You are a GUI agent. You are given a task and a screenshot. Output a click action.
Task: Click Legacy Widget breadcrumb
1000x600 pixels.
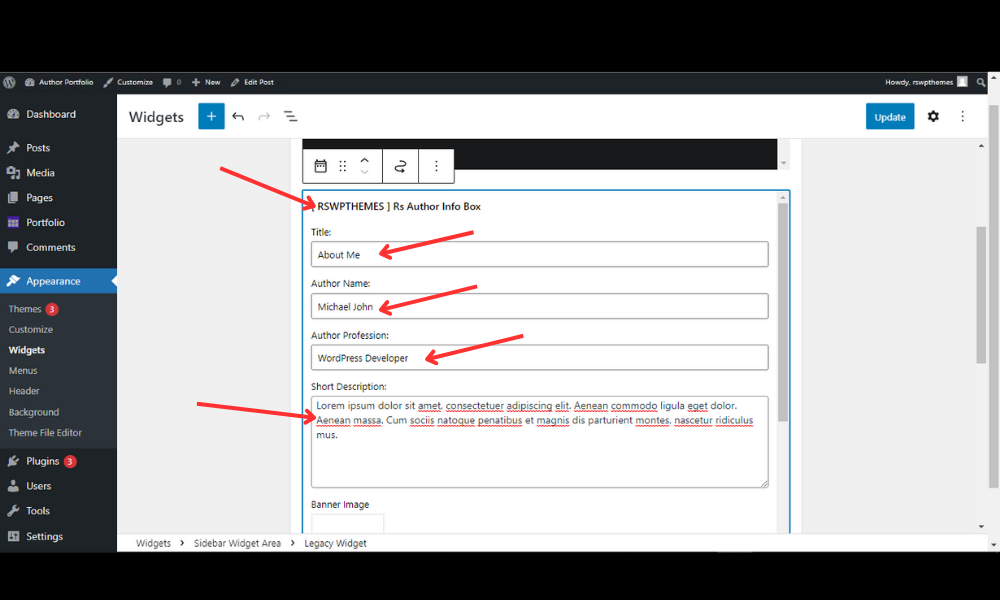(335, 543)
